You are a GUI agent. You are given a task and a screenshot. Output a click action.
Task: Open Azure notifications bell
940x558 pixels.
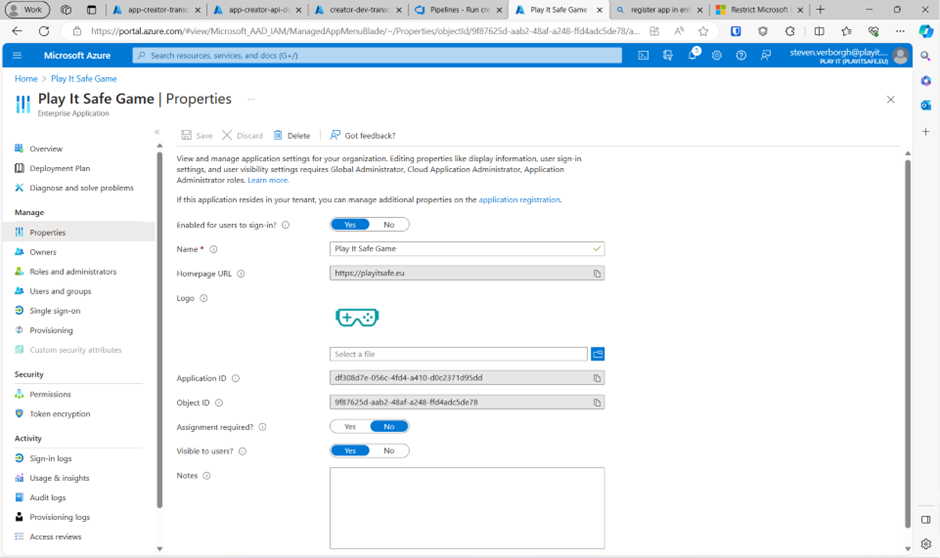[x=692, y=56]
